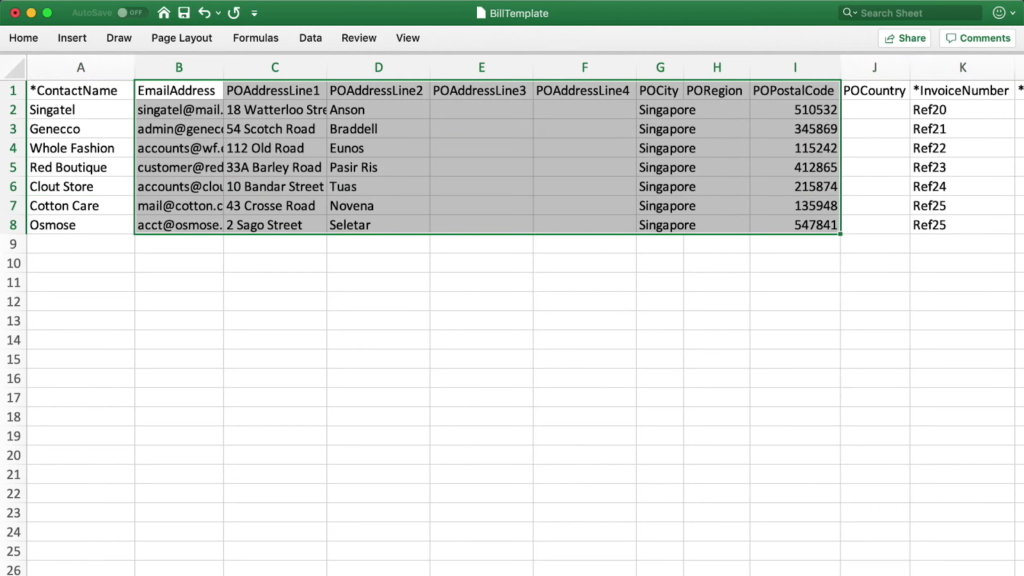
Task: Click the Share button
Action: click(904, 37)
